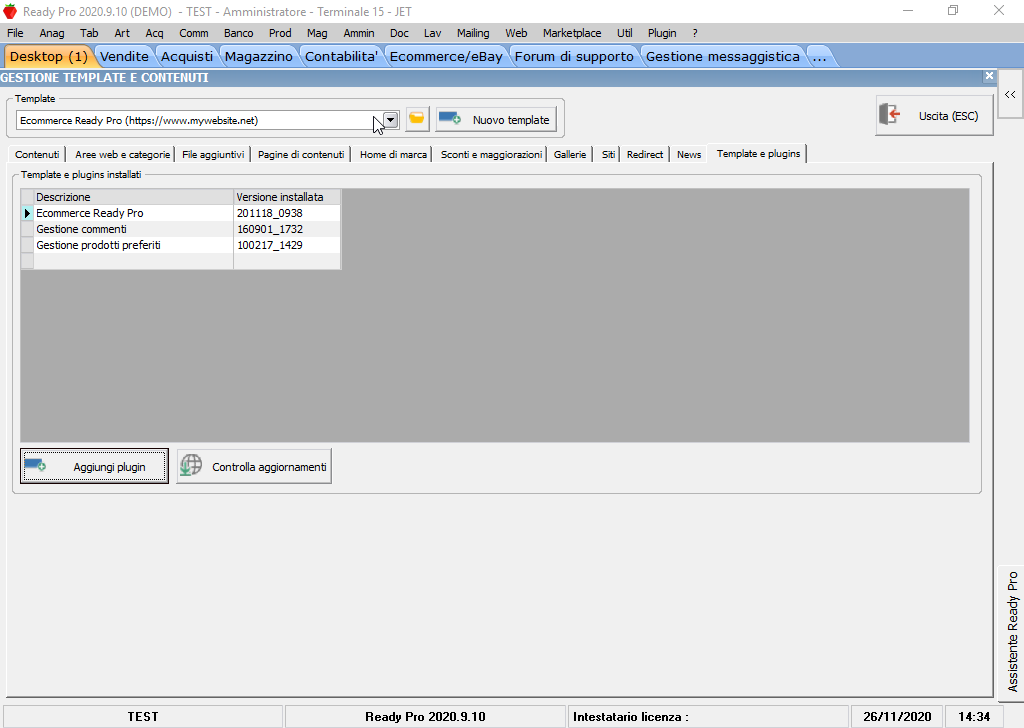Select File aggiuntivi tab
The width and height of the screenshot is (1024, 728).
click(x=213, y=154)
